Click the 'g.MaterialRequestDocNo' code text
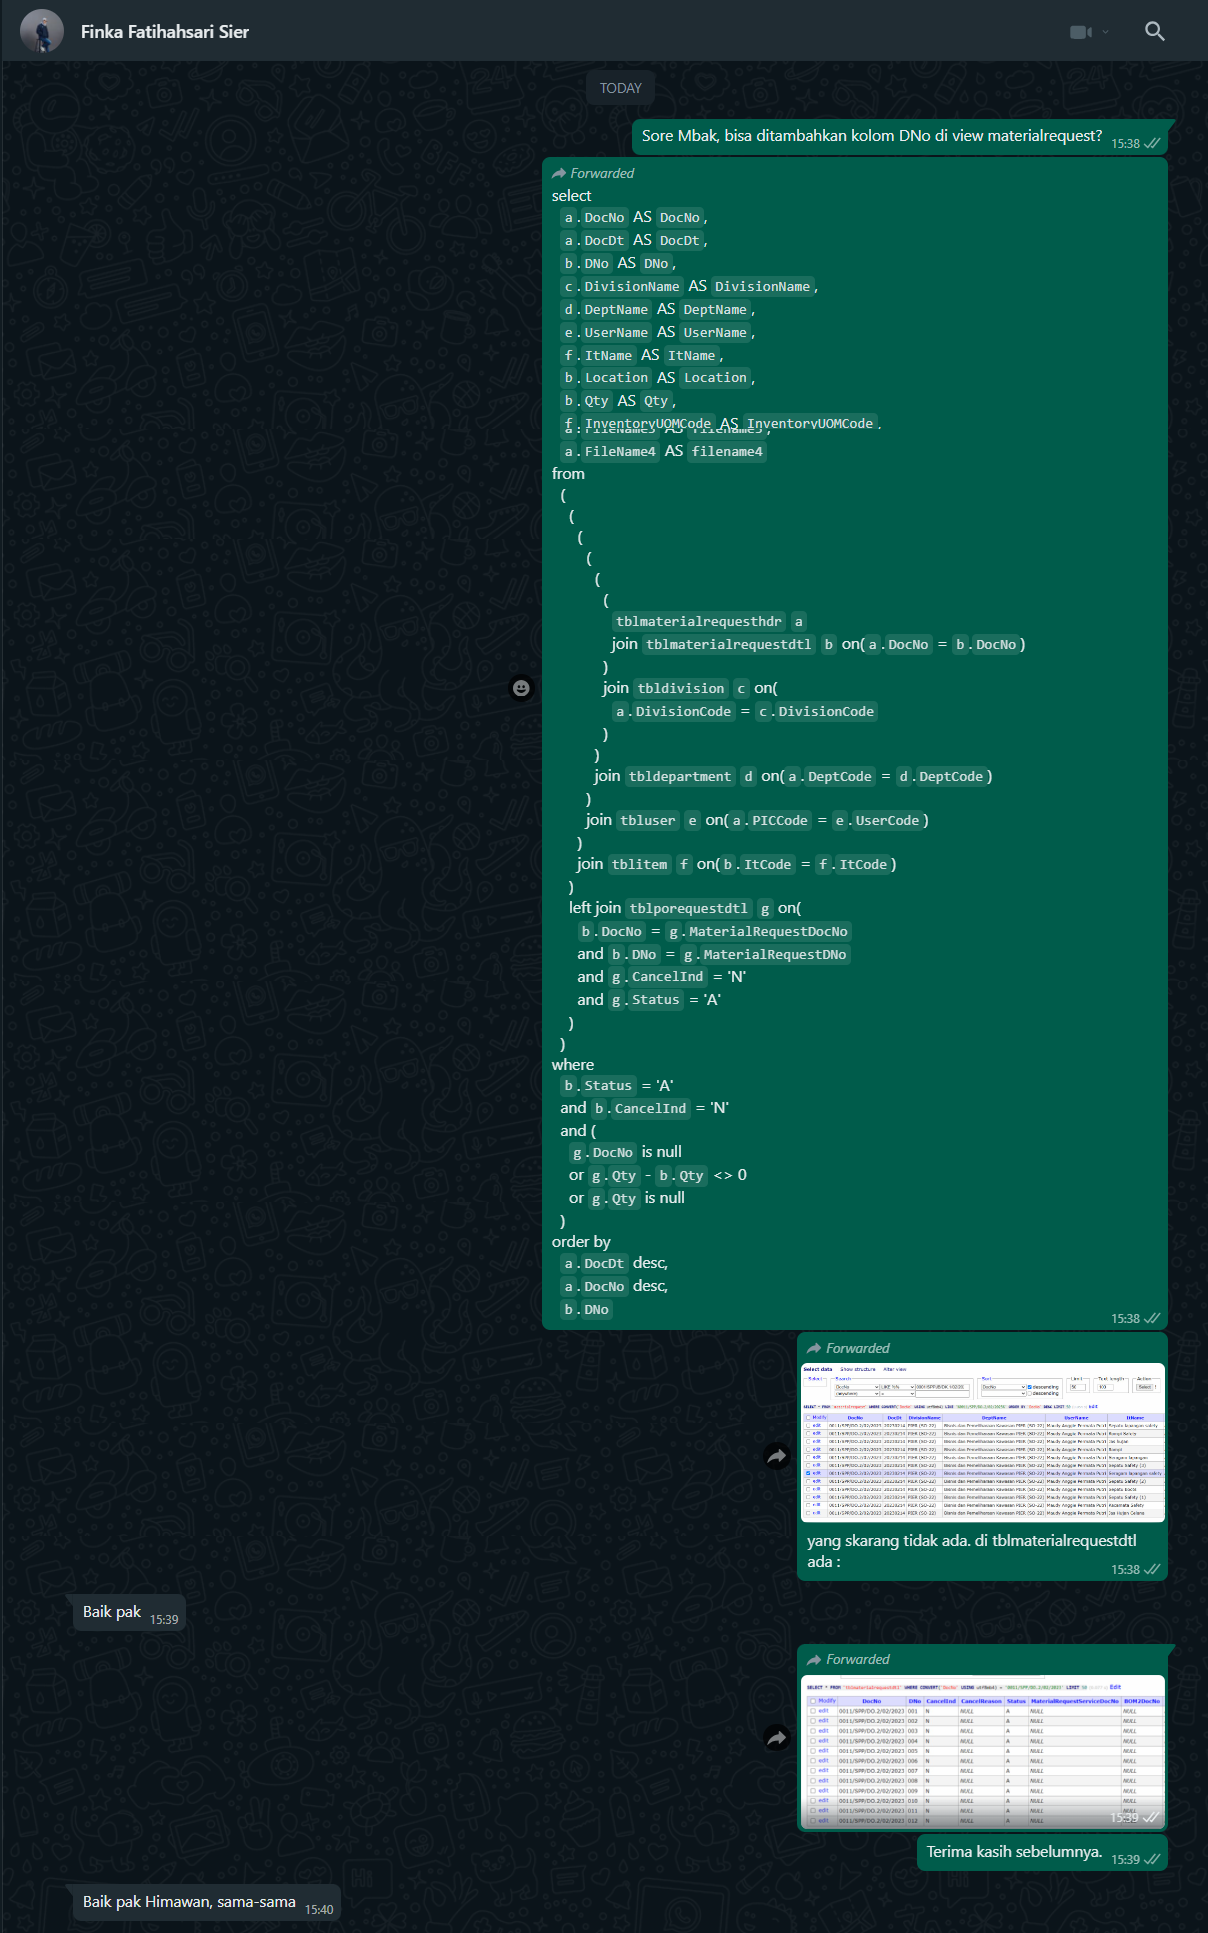This screenshot has width=1208, height=1933. tap(758, 932)
